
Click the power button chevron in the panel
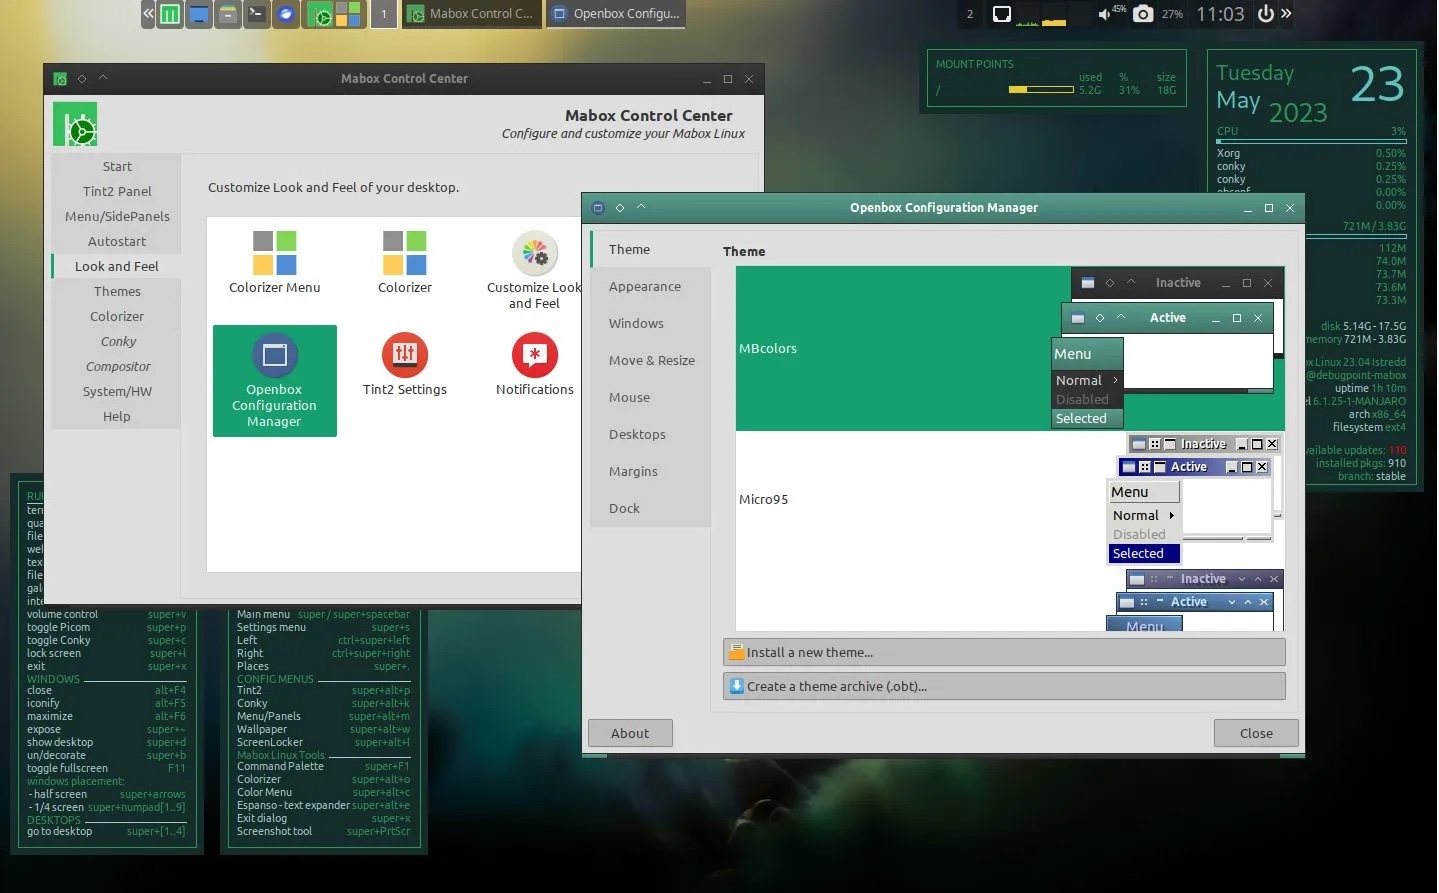tap(1286, 14)
